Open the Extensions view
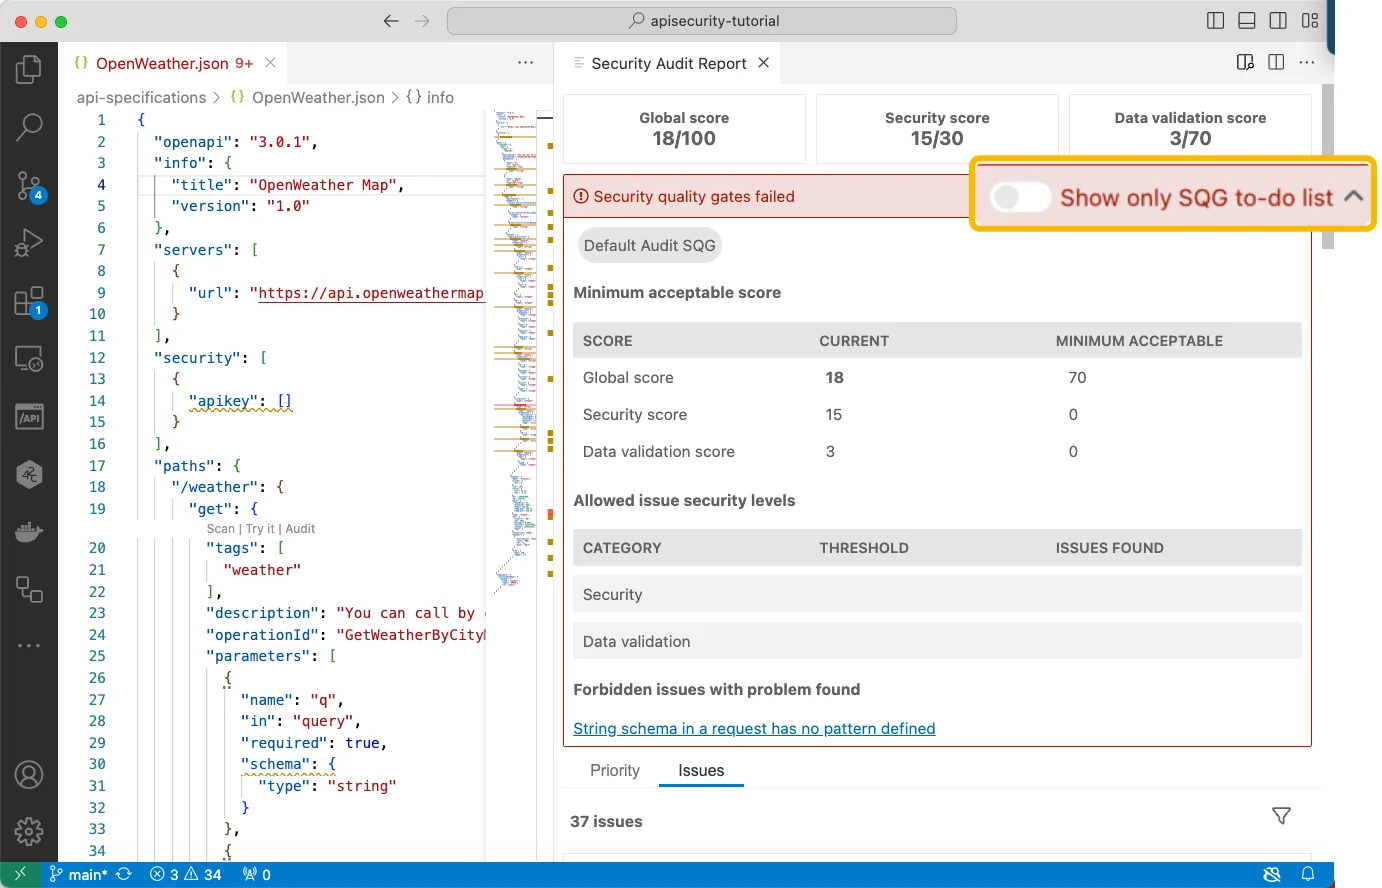This screenshot has height=888, width=1382. click(30, 300)
